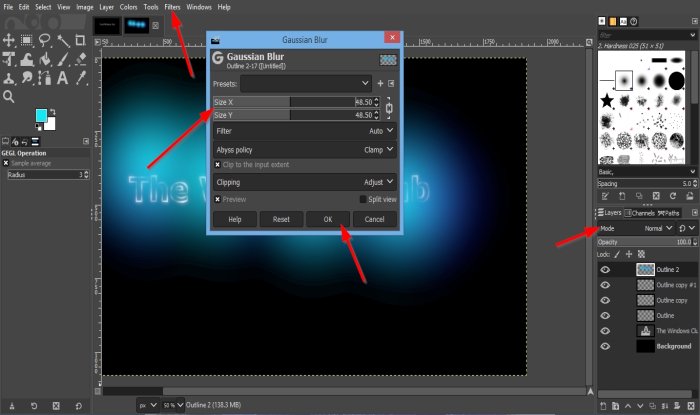This screenshot has width=700, height=415.
Task: Switch to the Channels tab
Action: 639,213
